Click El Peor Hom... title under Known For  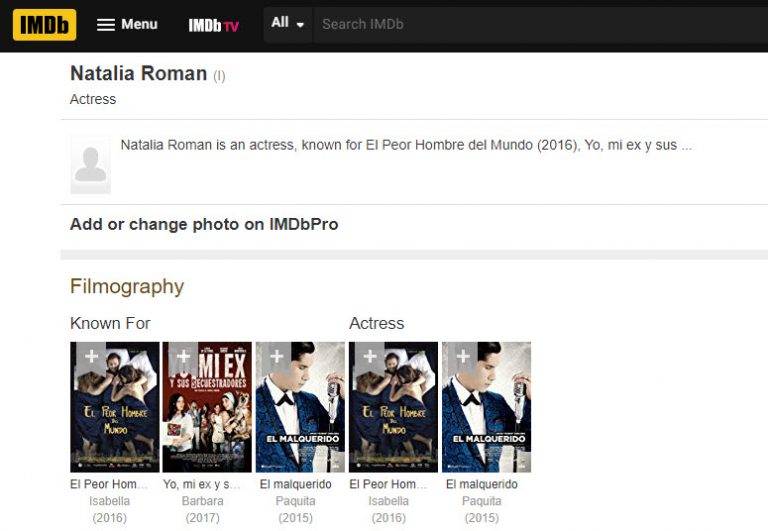click(109, 484)
